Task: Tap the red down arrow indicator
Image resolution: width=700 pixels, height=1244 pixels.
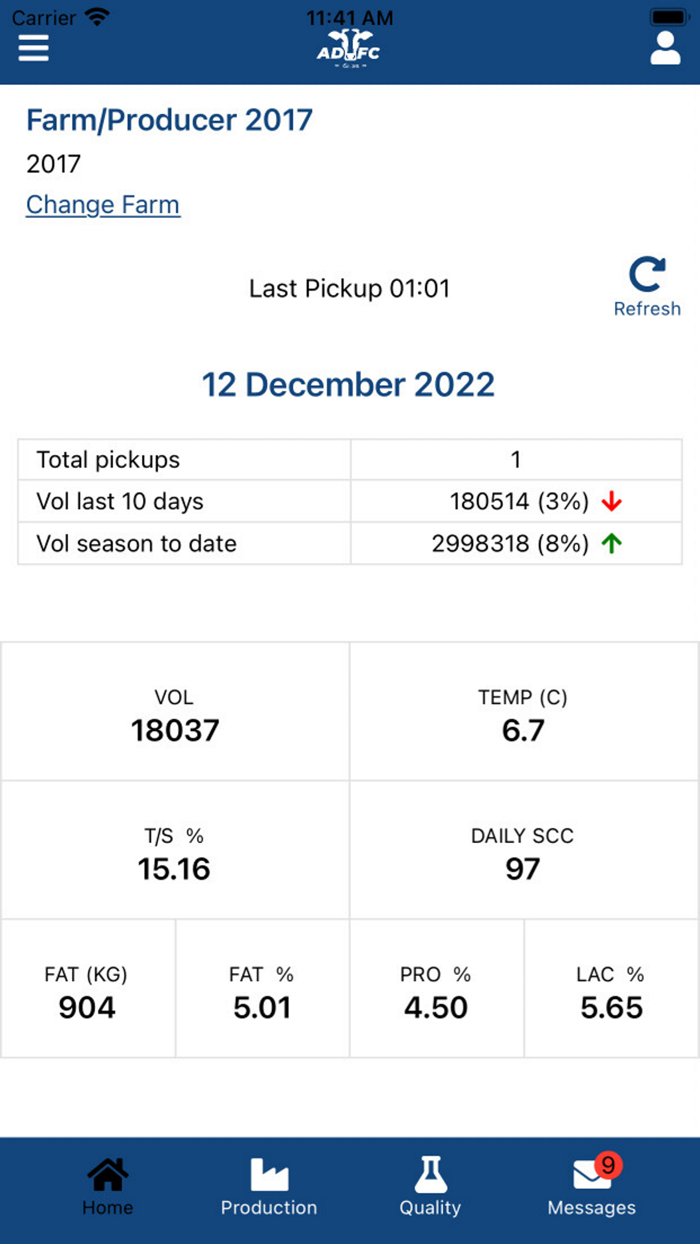Action: coord(612,502)
